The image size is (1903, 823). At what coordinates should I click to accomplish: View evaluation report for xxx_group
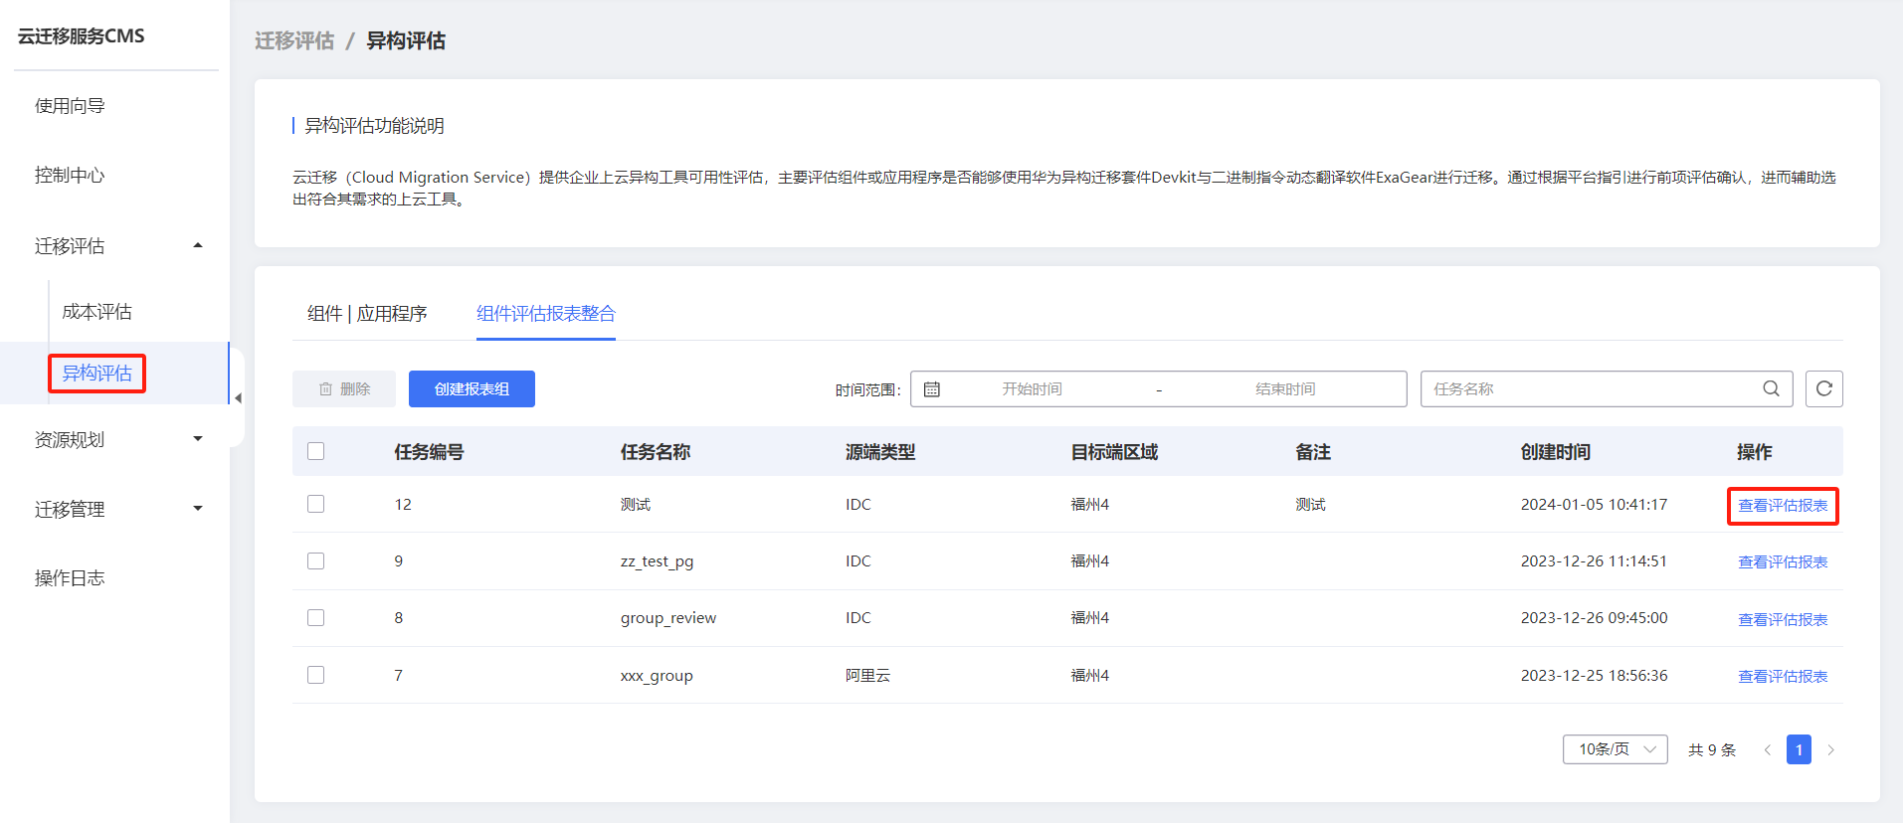point(1783,677)
